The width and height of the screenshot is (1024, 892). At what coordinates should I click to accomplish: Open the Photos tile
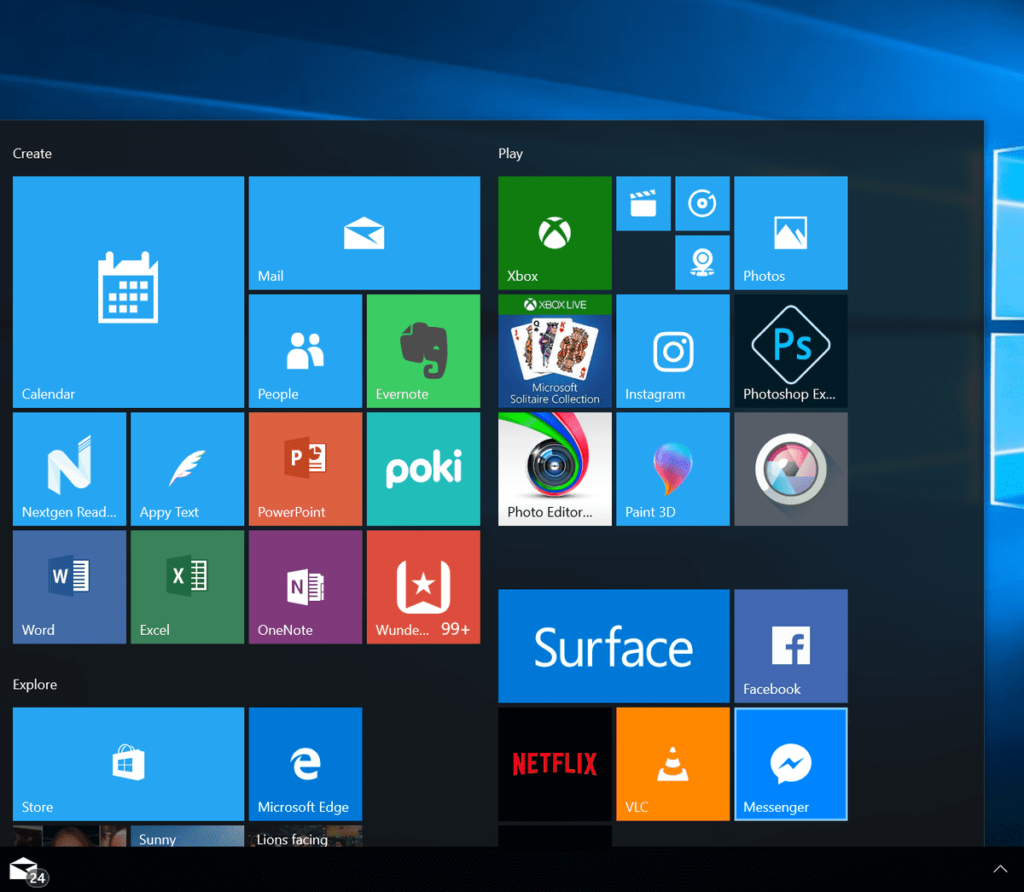tap(791, 233)
